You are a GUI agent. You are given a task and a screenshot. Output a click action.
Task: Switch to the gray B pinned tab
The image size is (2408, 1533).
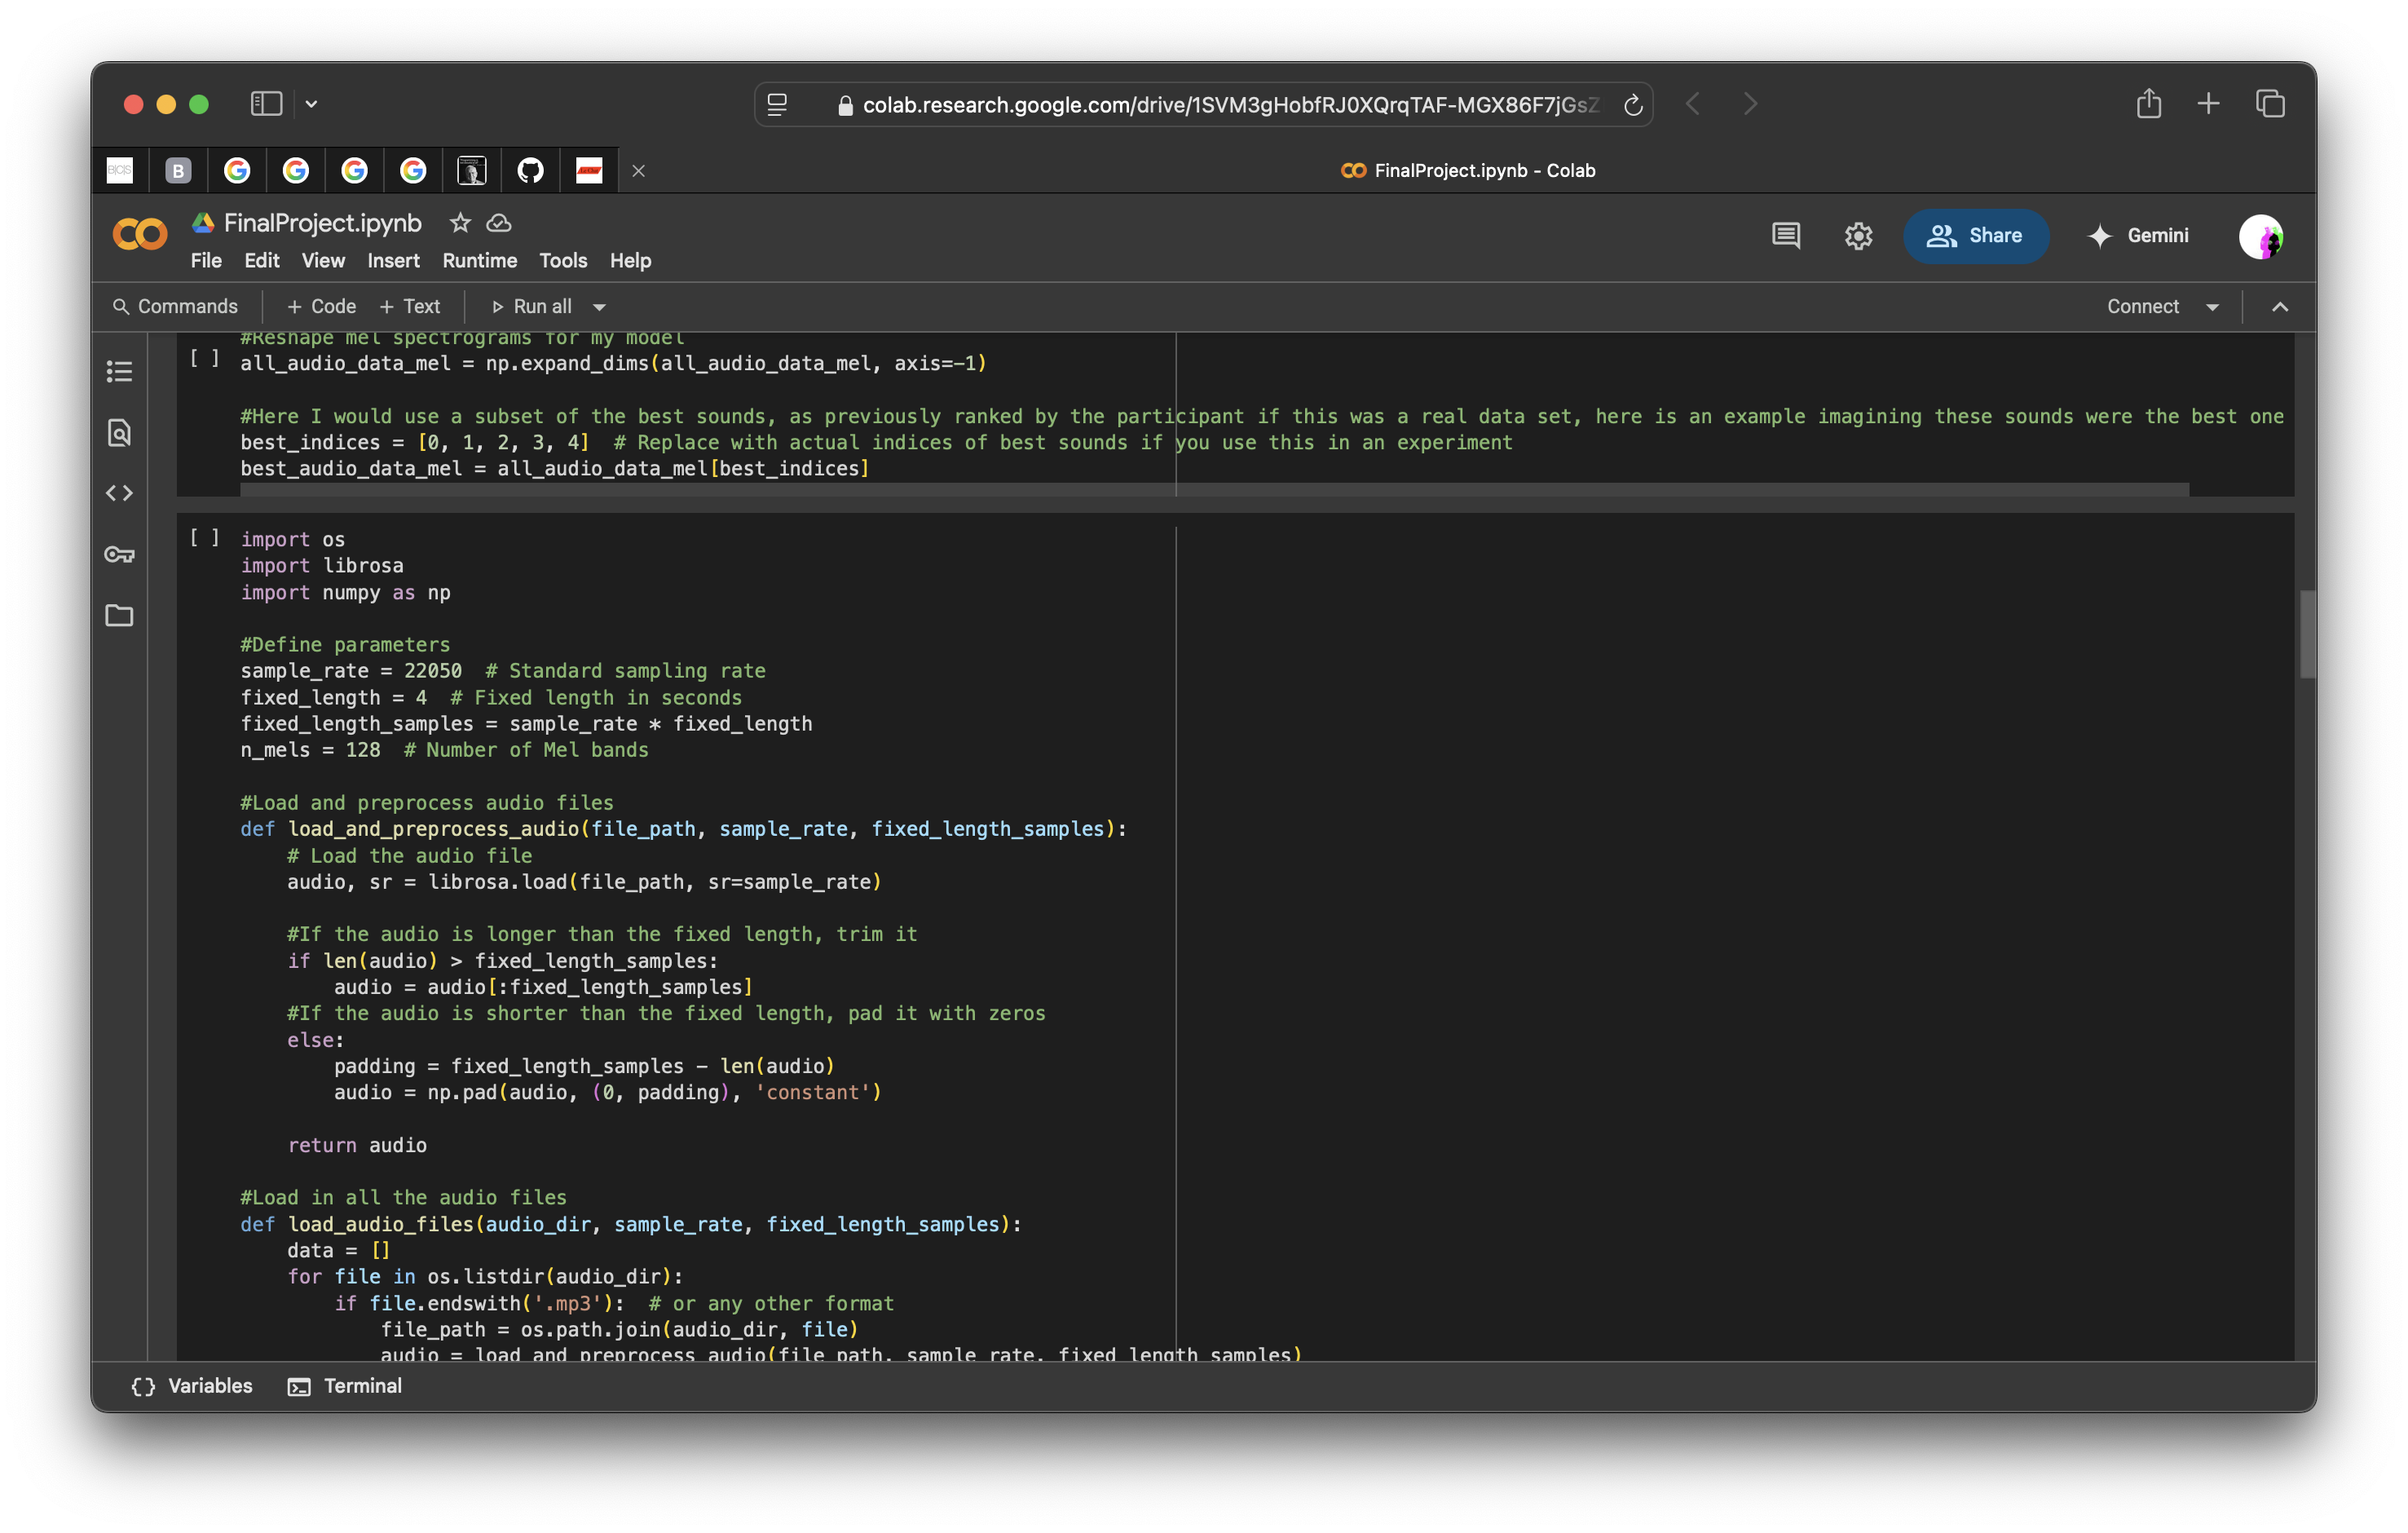(178, 171)
